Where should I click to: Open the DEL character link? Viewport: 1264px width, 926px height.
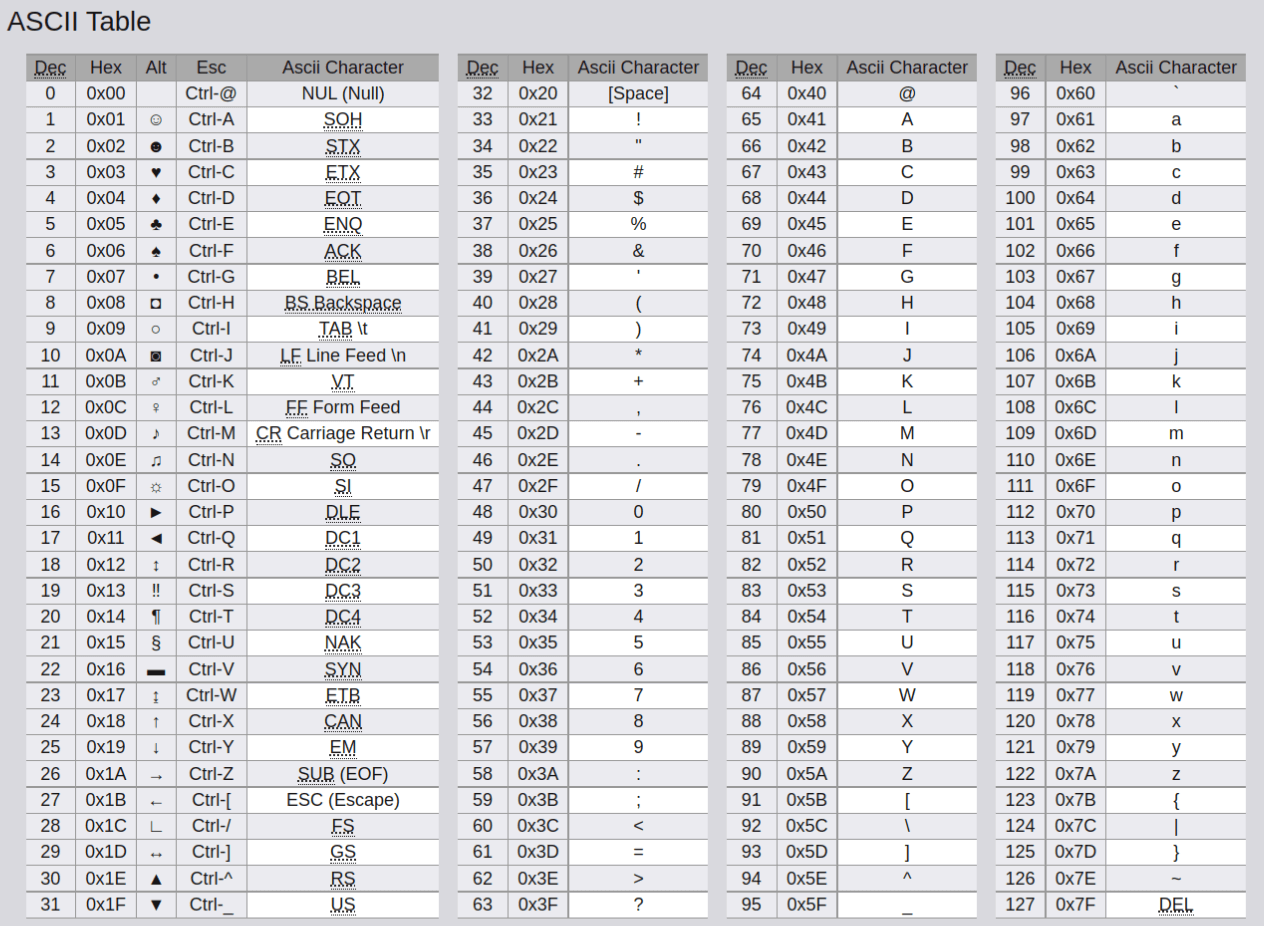coord(1177,904)
